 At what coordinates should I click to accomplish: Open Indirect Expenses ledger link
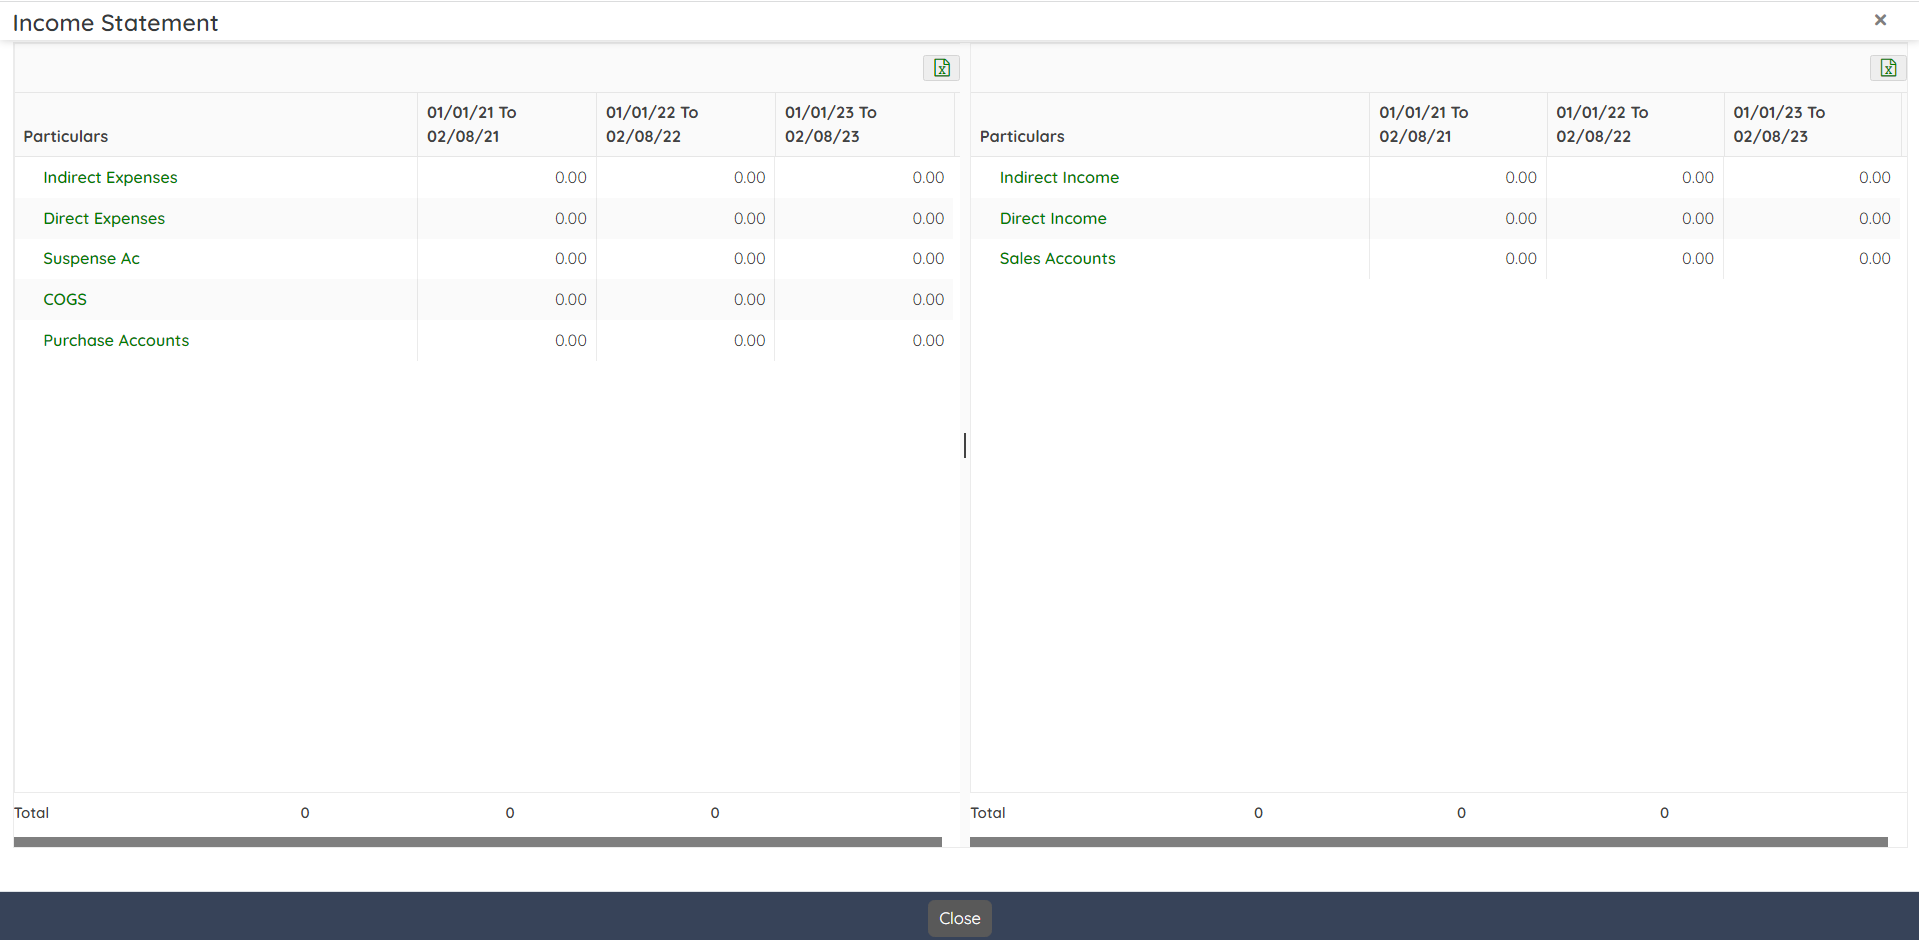click(110, 178)
